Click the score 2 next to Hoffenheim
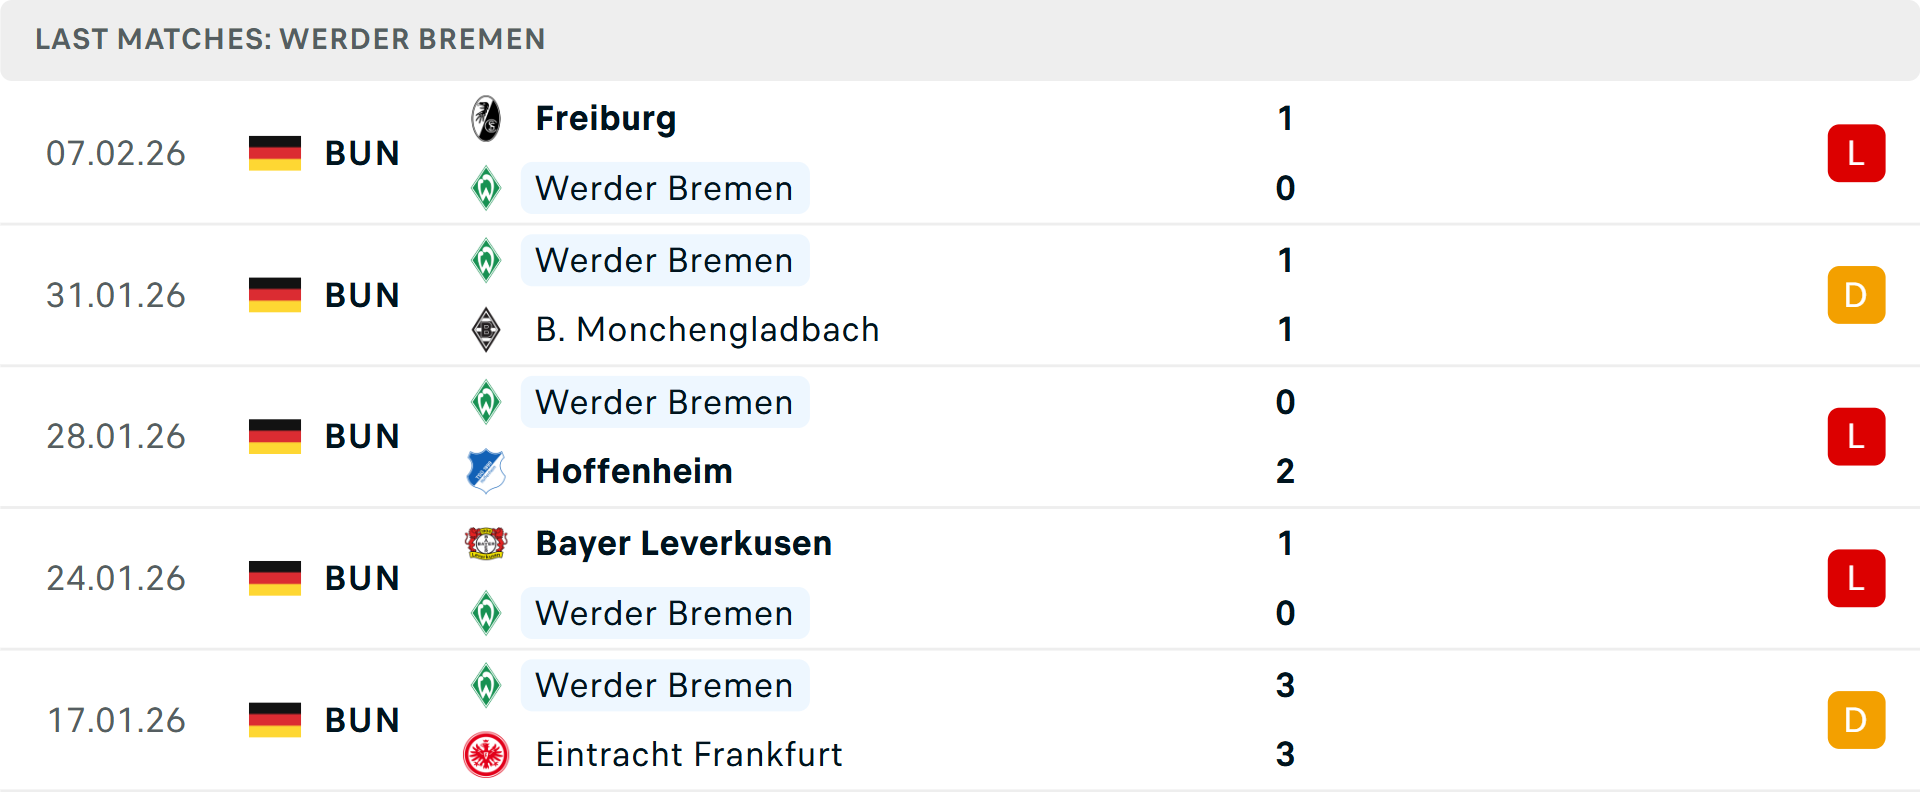1920x792 pixels. (1286, 471)
